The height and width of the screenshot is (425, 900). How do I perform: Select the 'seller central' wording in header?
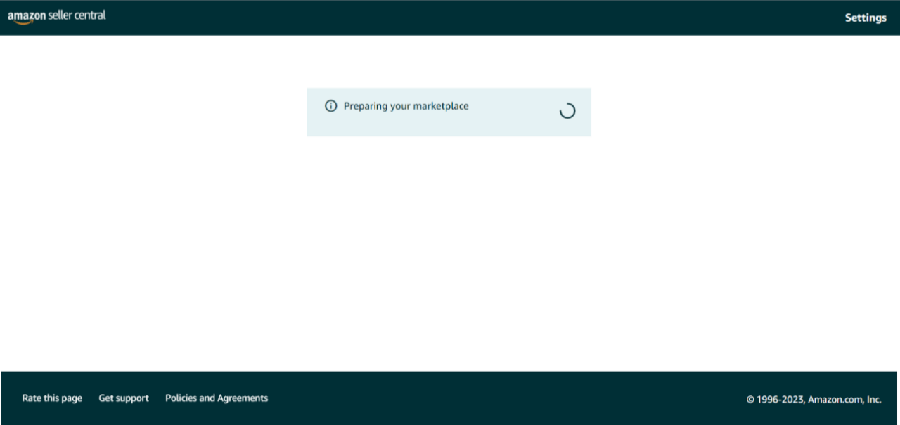77,16
